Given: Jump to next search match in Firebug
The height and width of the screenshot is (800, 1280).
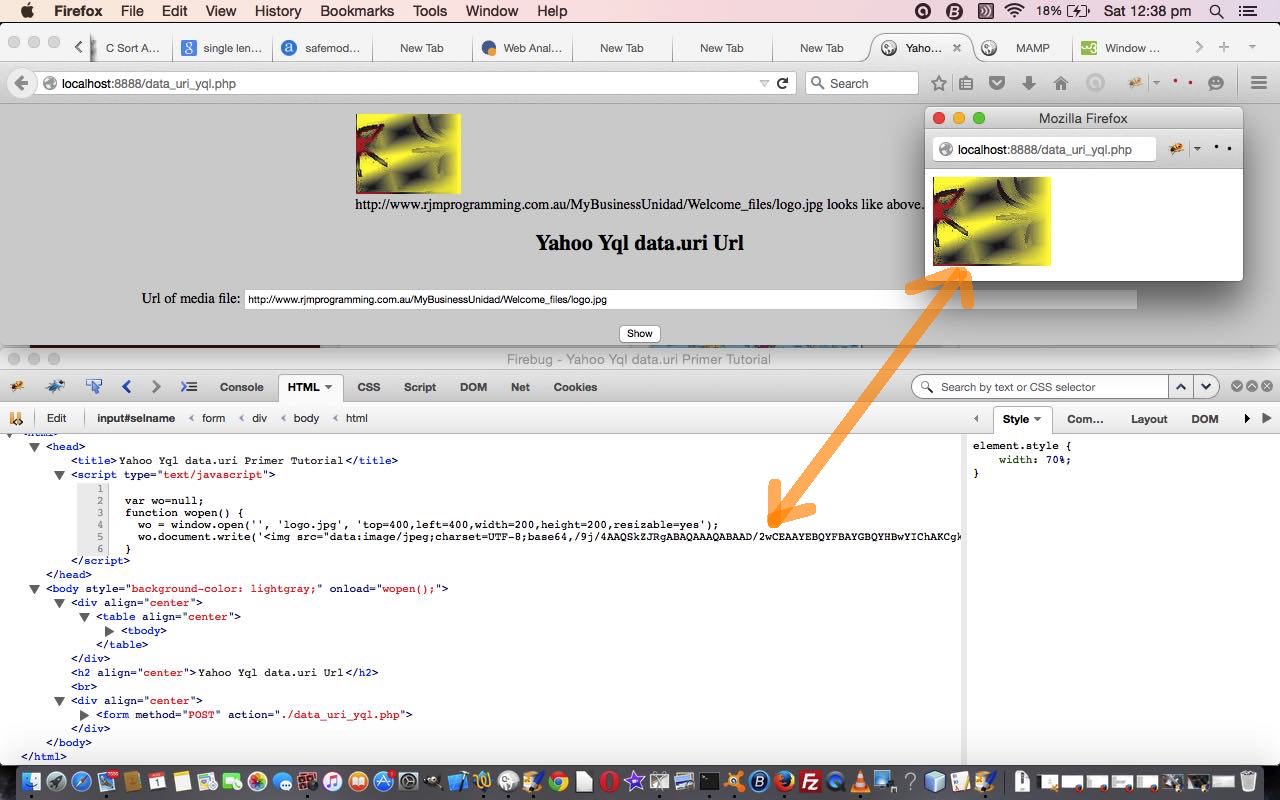Looking at the screenshot, I should pos(1205,387).
